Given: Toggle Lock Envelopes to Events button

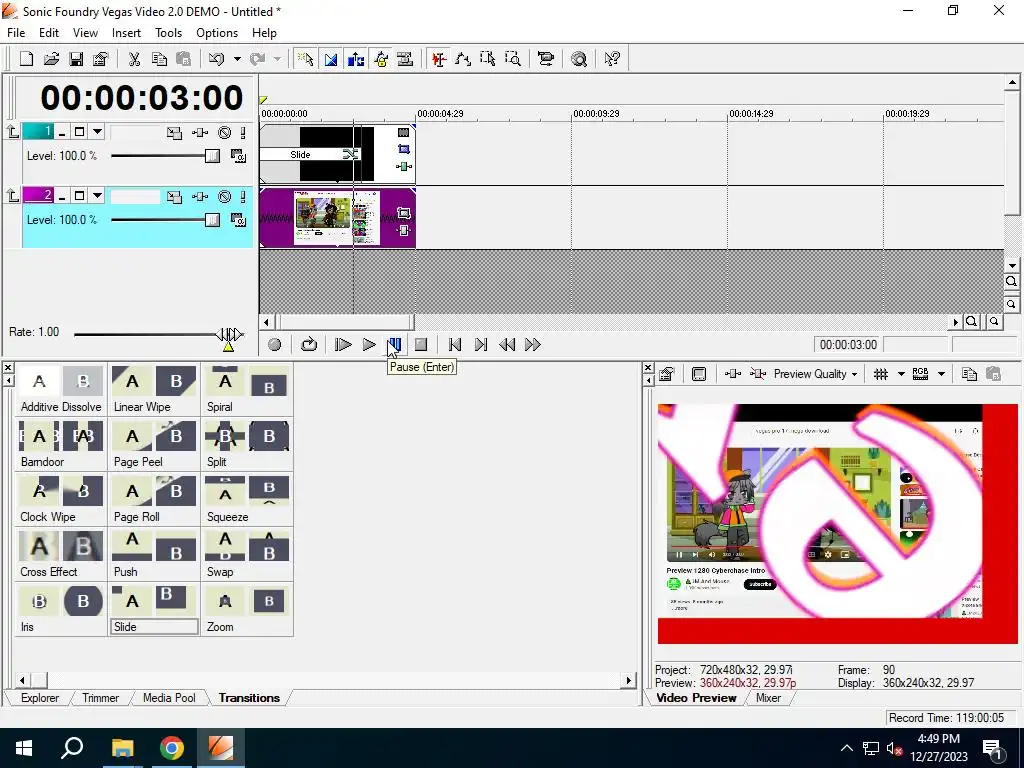Looking at the screenshot, I should click(x=381, y=59).
